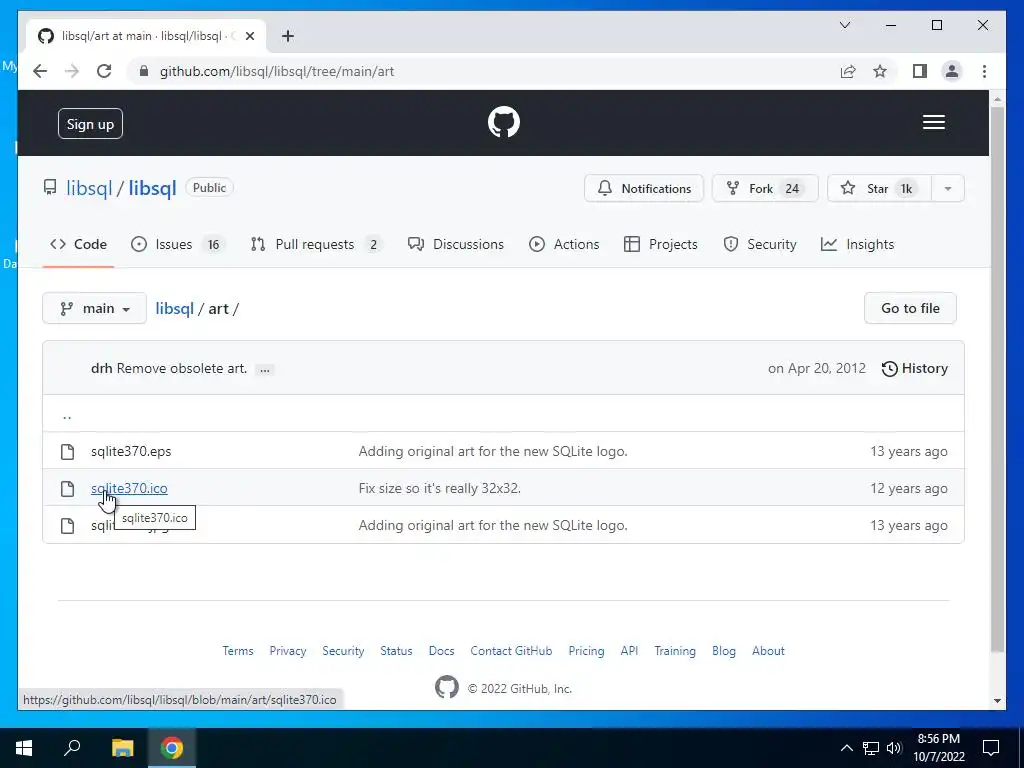Open the Status footer link
The image size is (1024, 768).
pyautogui.click(x=396, y=651)
